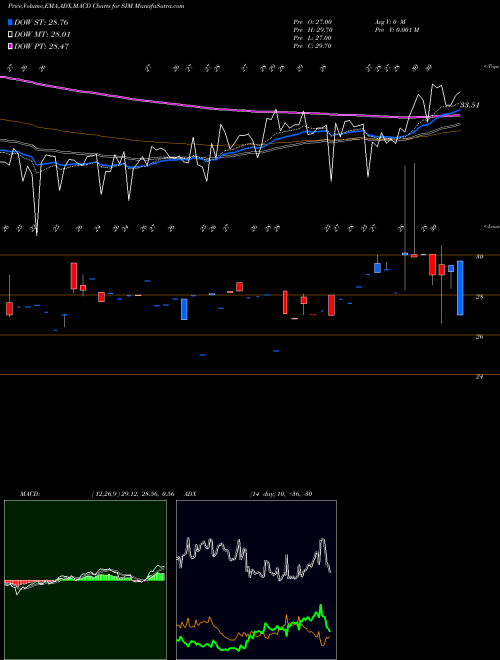Select the 'DOW PT: 28.47' legend text

click(41, 46)
